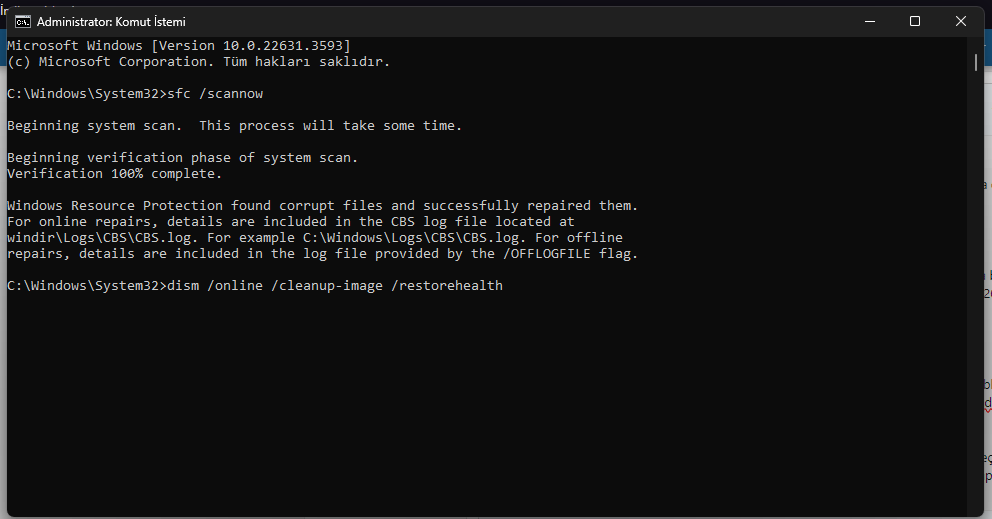Click the 'Beginning system scan.' text
Screen dimensions: 992x519
point(94,125)
